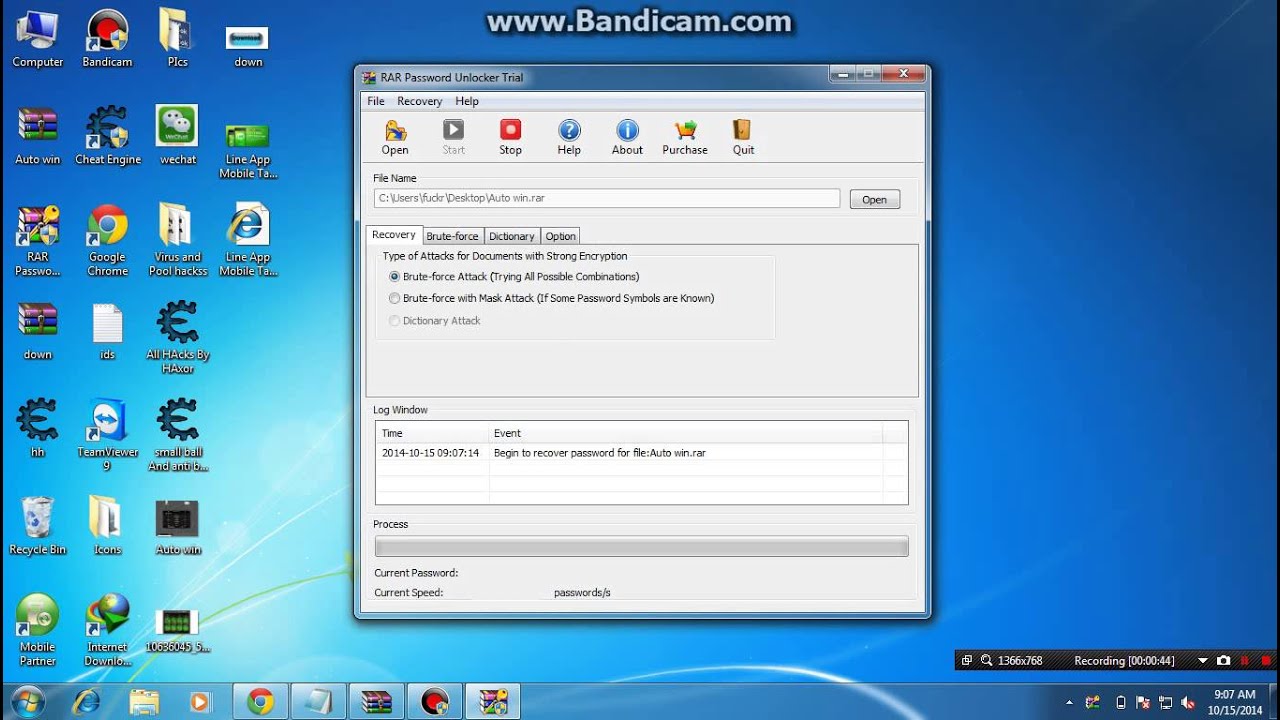
Task: Select the Computer desktop icon
Action: tap(38, 39)
